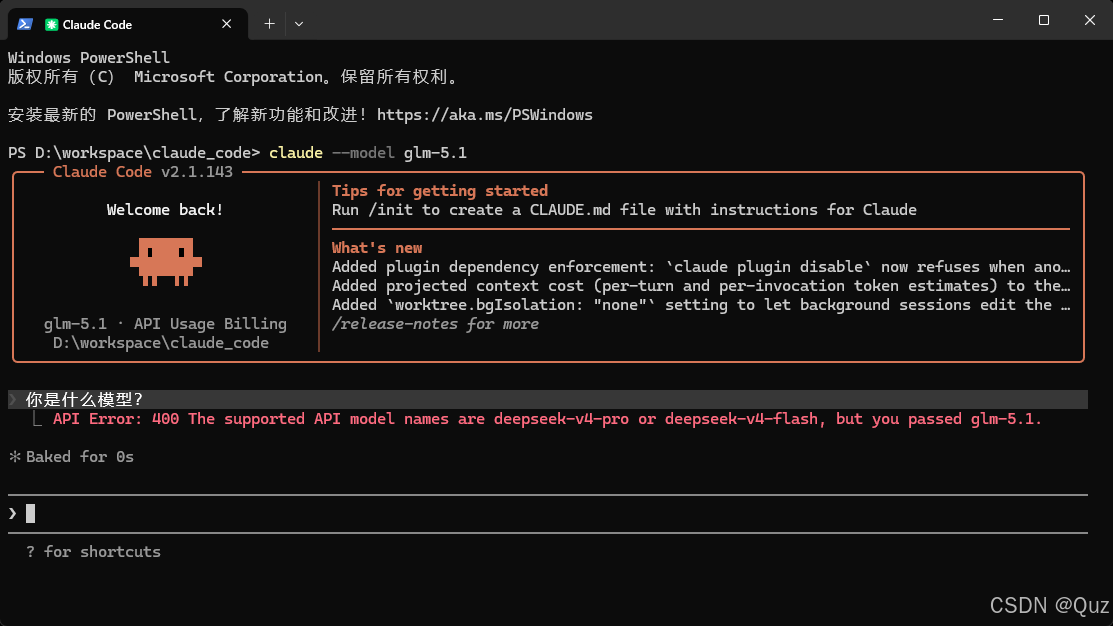Click the "What's new" heading

tap(377, 248)
